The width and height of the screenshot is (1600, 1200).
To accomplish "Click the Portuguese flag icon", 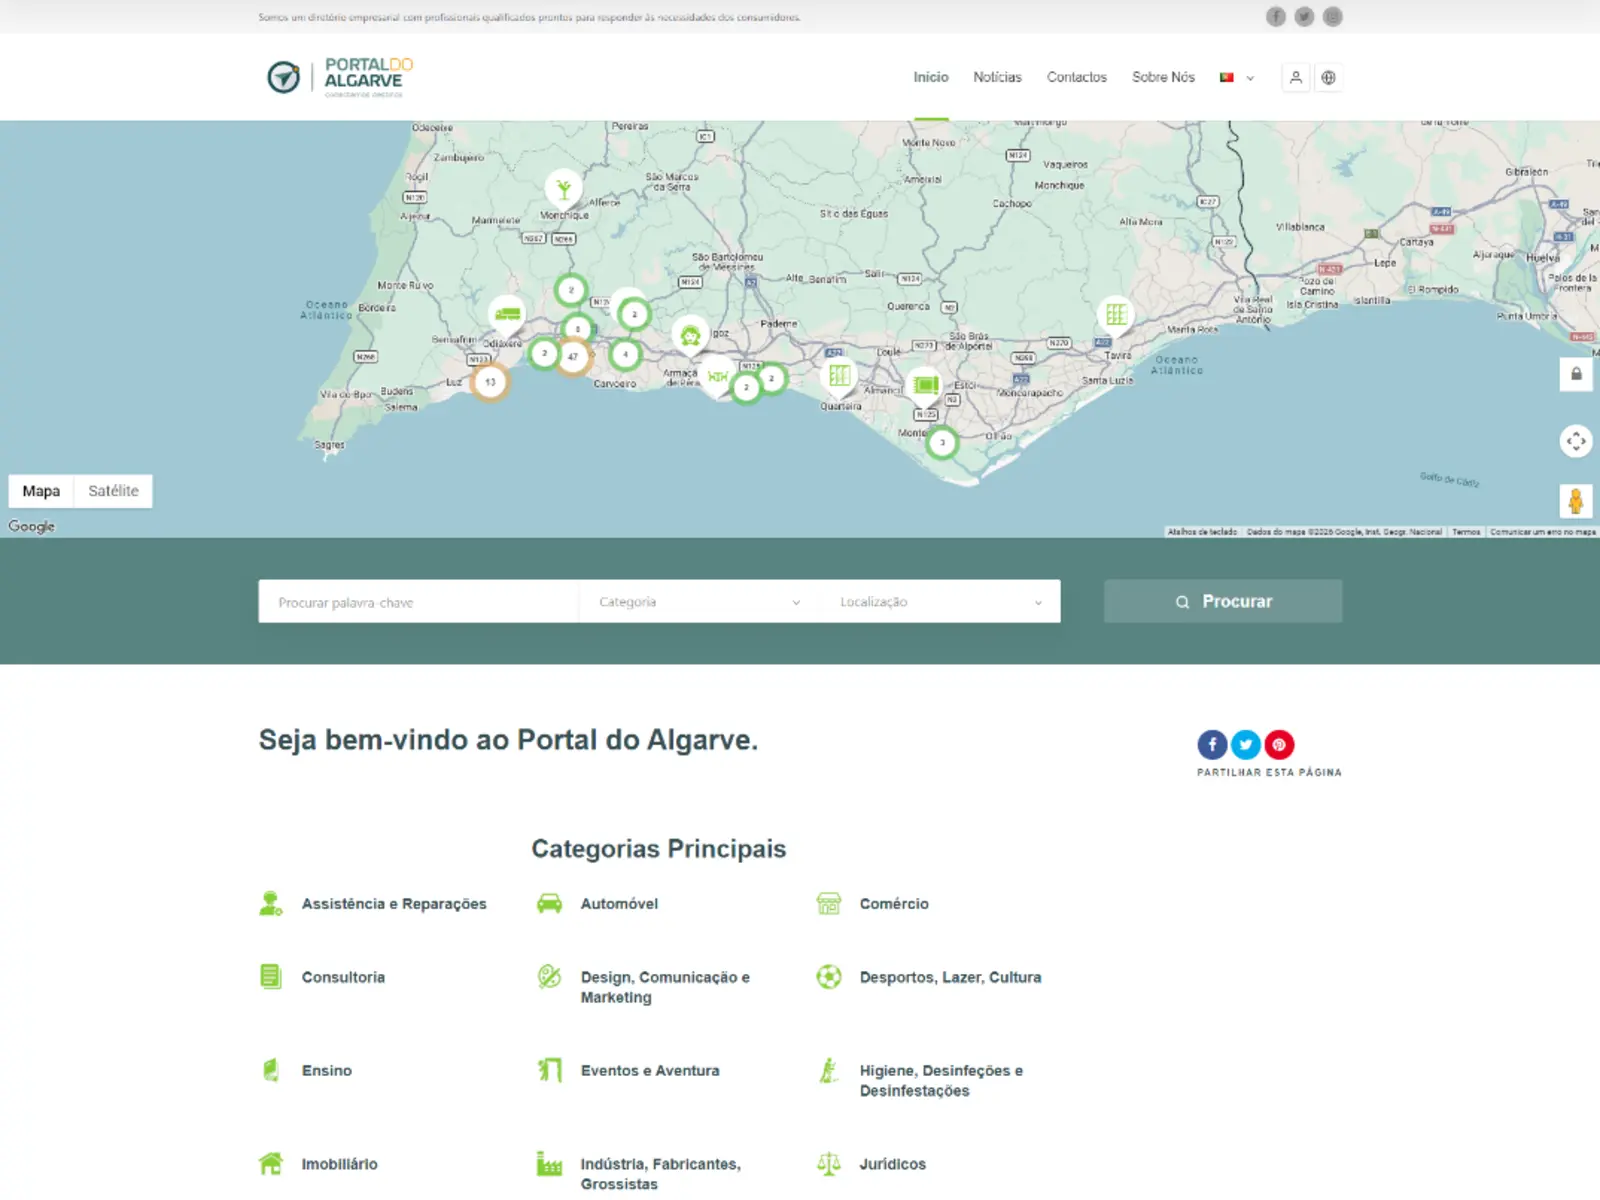I will click(x=1226, y=77).
